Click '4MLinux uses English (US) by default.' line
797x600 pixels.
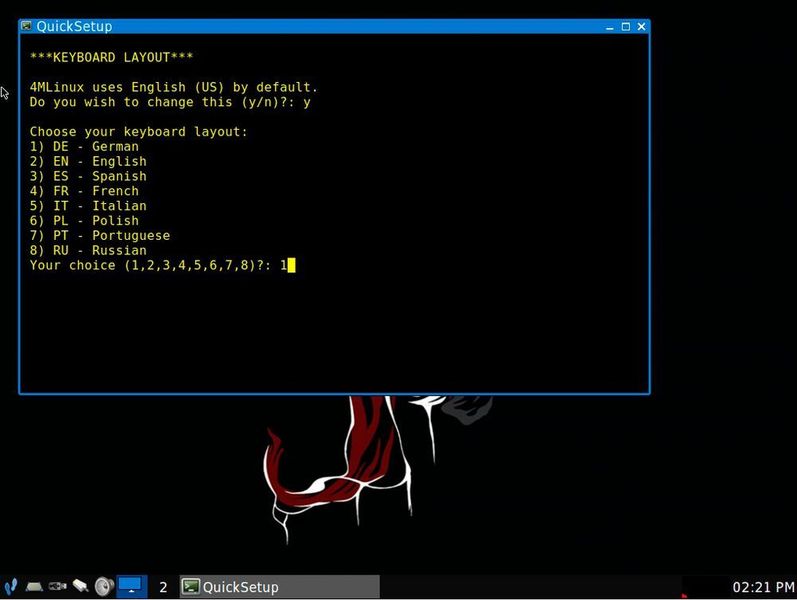click(x=173, y=87)
